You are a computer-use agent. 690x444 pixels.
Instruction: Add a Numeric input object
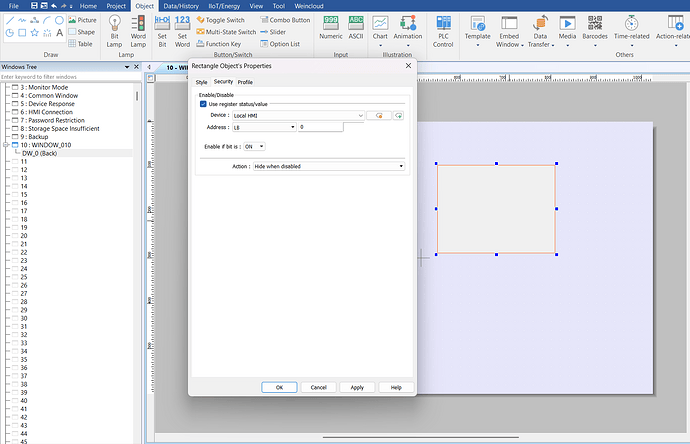point(330,27)
